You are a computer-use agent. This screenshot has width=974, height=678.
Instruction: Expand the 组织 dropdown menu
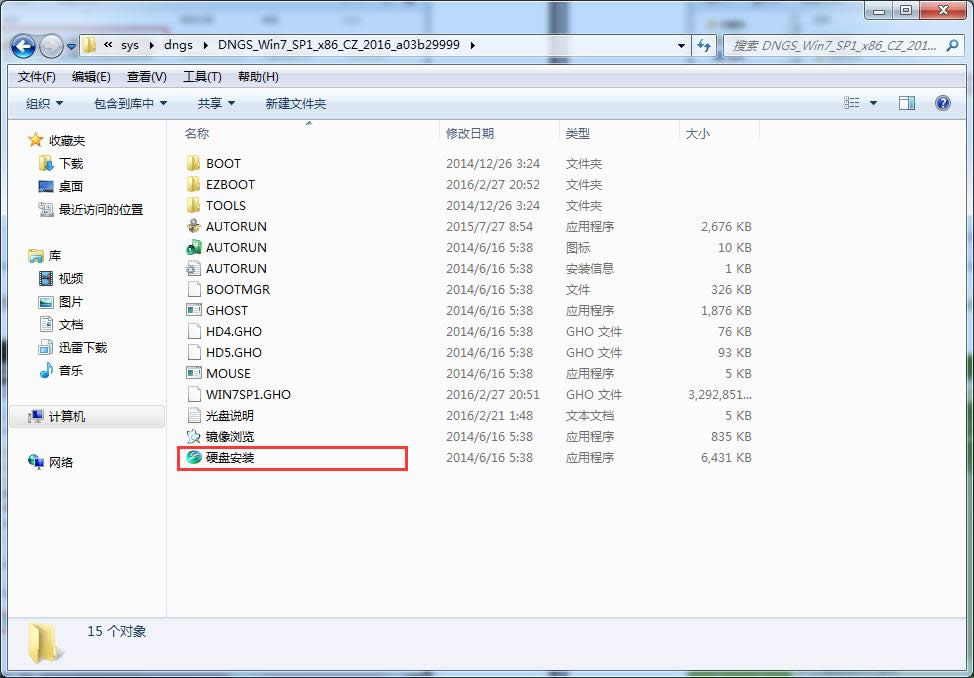click(44, 104)
